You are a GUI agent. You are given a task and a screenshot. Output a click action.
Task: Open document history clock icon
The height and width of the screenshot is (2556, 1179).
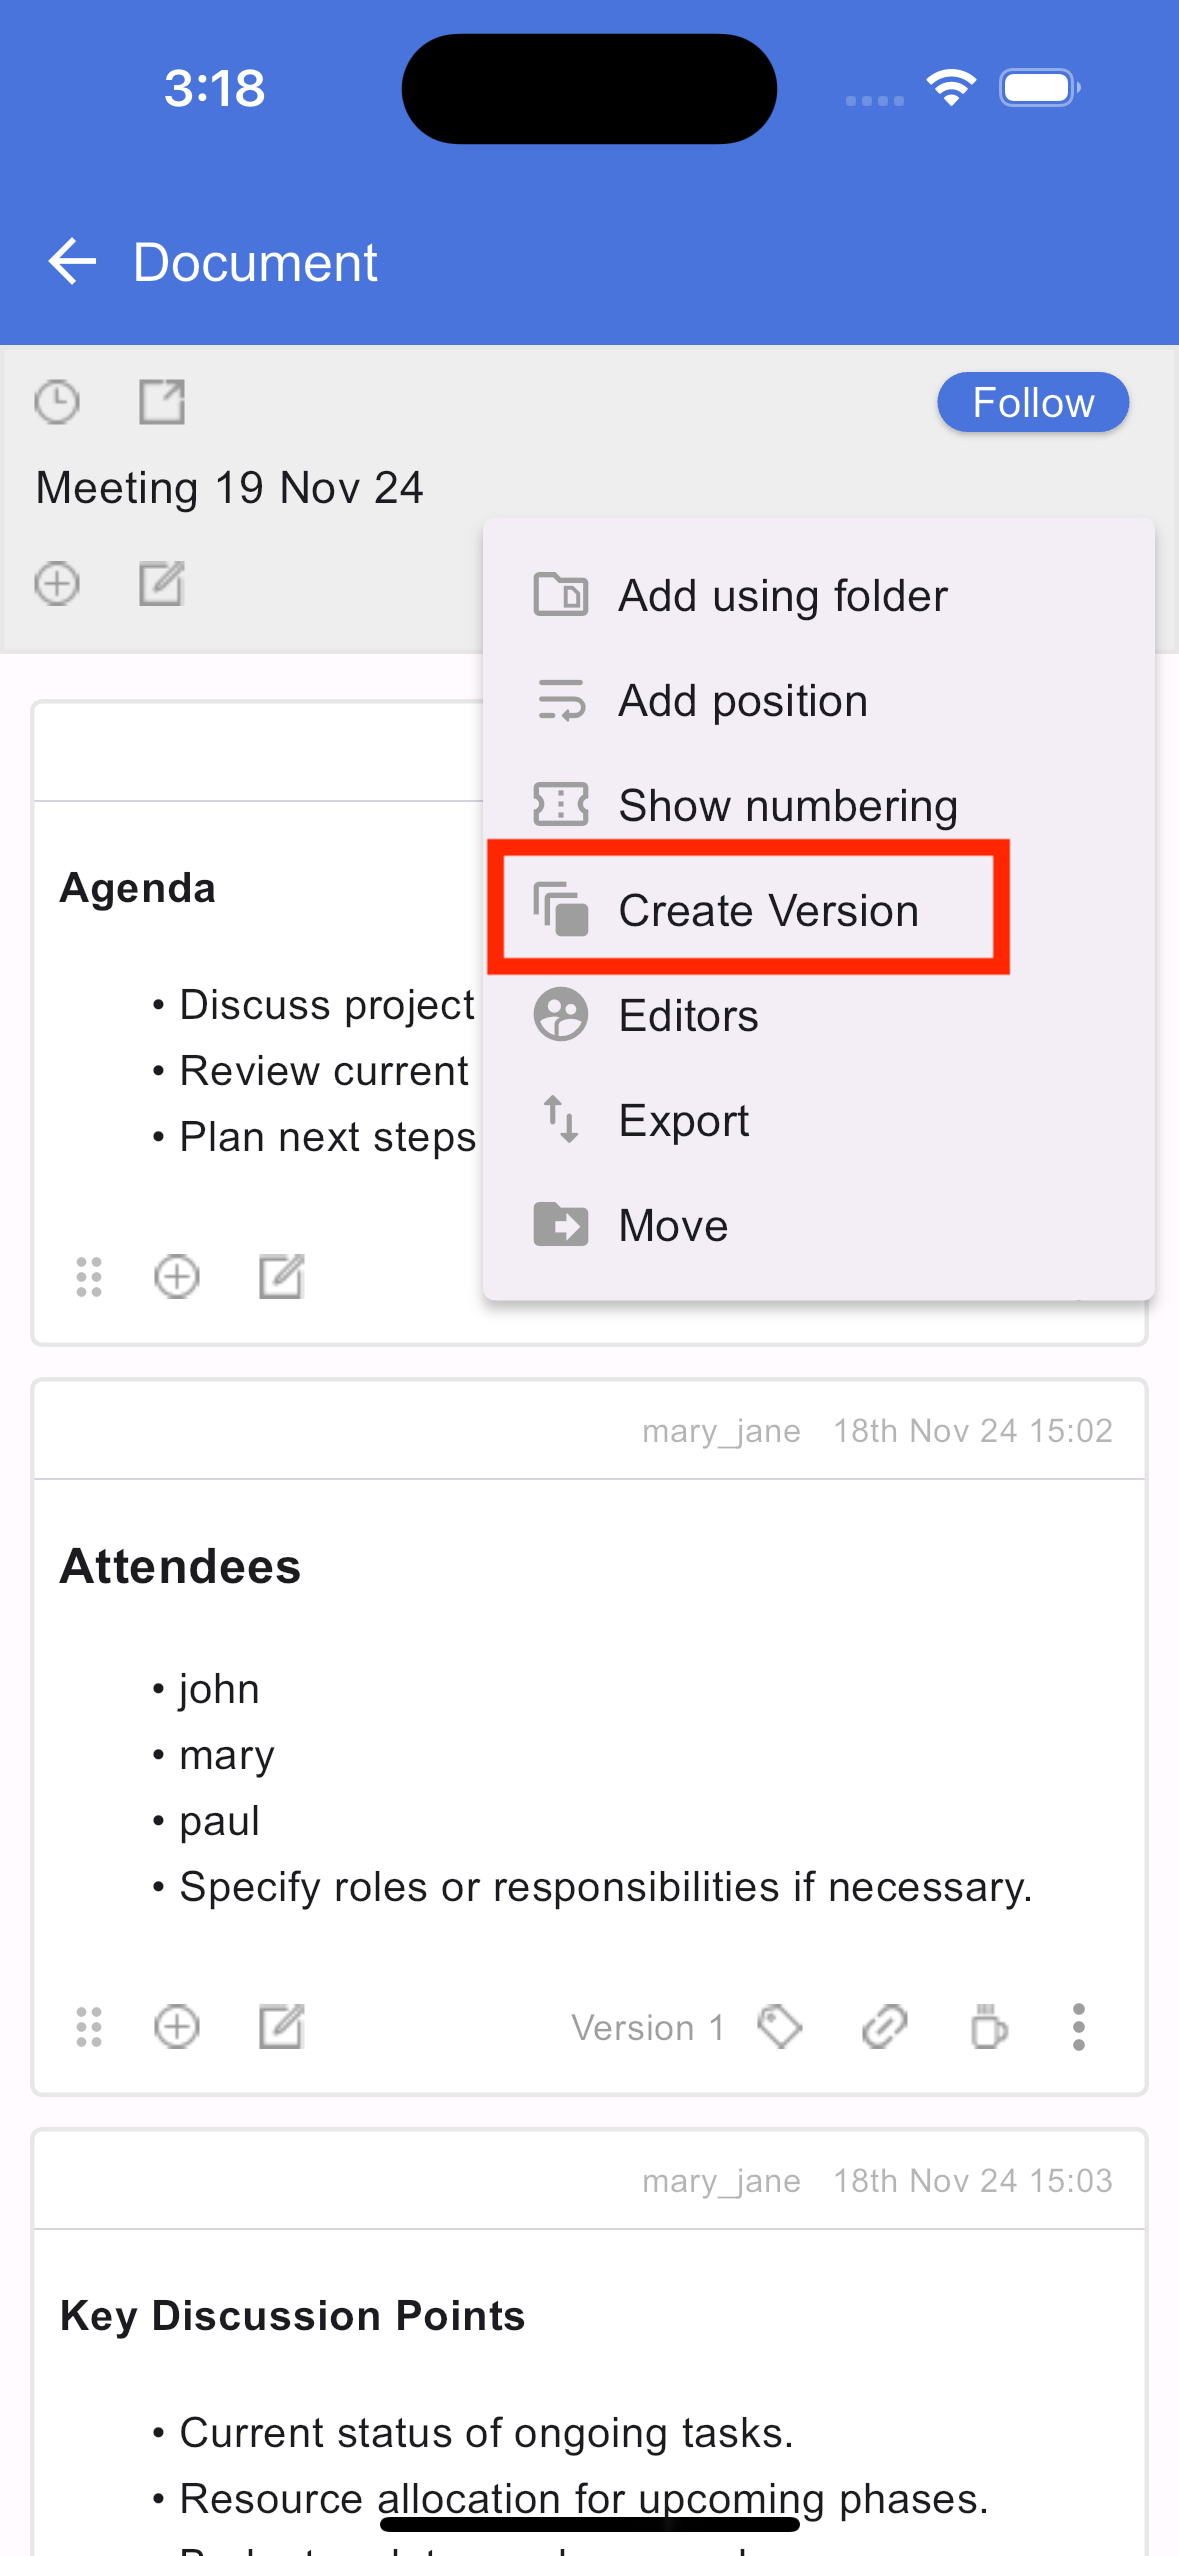pos(57,403)
